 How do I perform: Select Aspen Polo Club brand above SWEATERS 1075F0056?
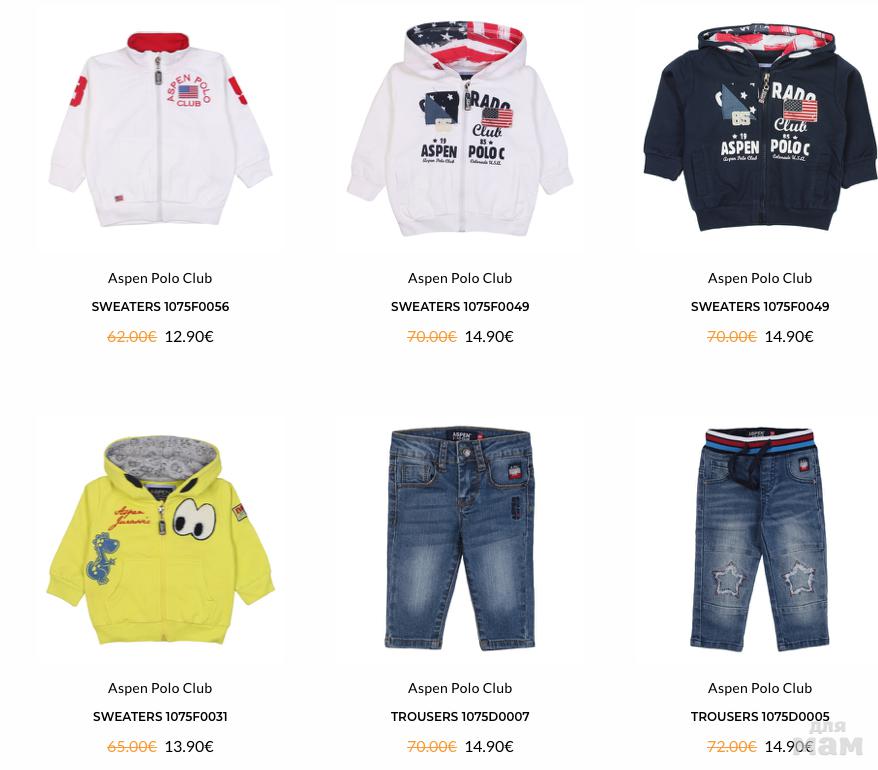[160, 278]
